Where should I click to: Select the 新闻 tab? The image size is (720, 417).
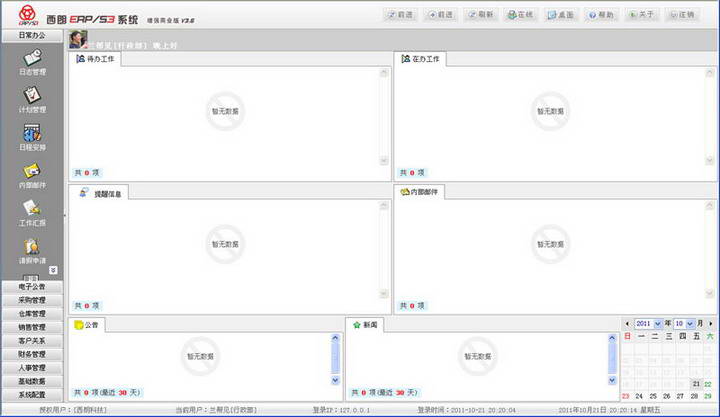coord(365,325)
